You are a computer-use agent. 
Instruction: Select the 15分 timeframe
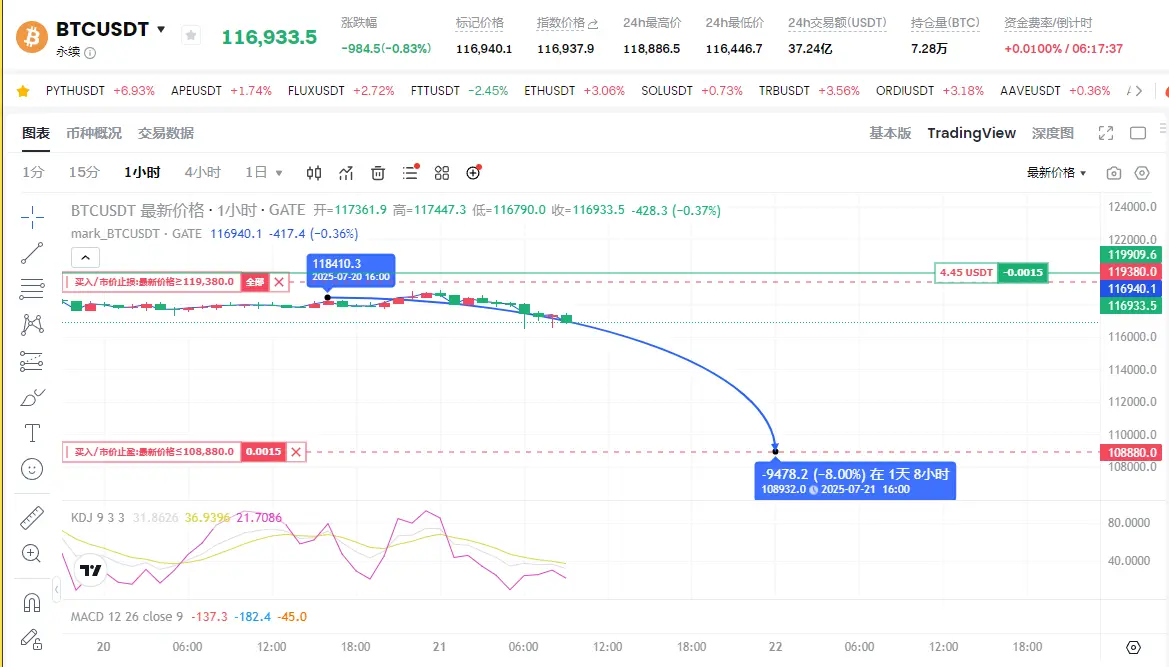click(84, 173)
